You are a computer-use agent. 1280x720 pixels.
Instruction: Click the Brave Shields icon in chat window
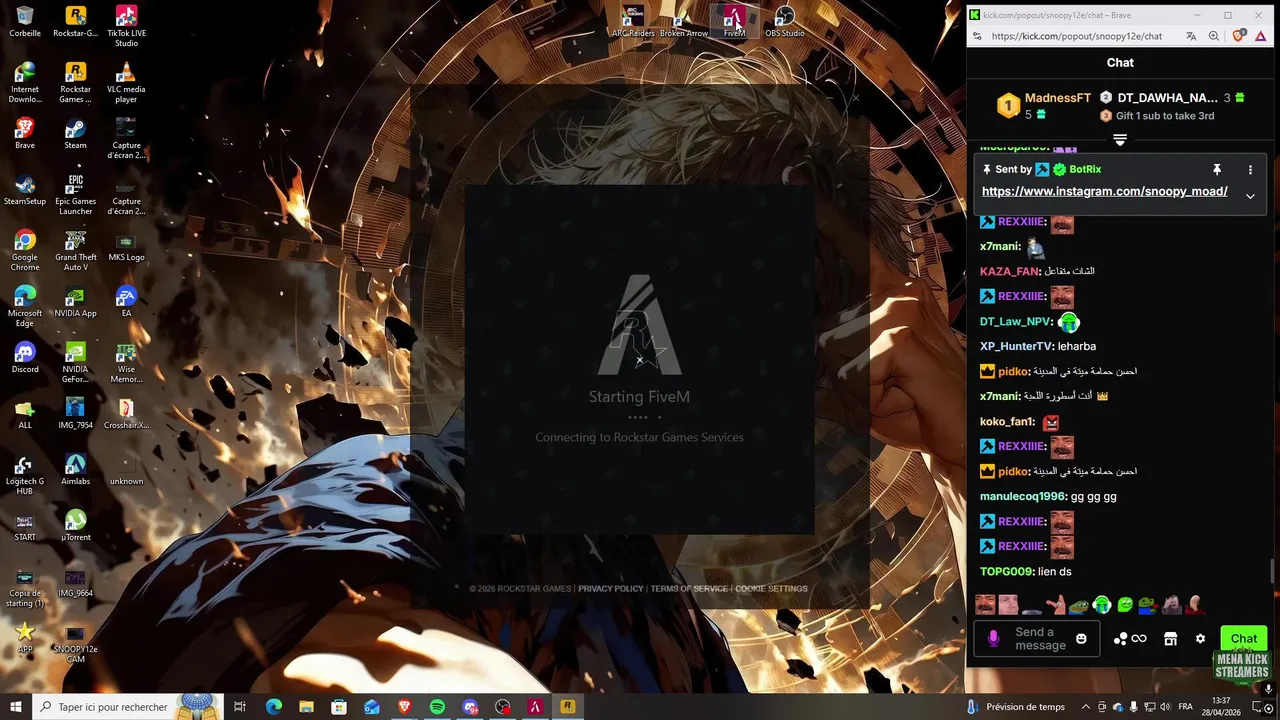[x=1239, y=36]
